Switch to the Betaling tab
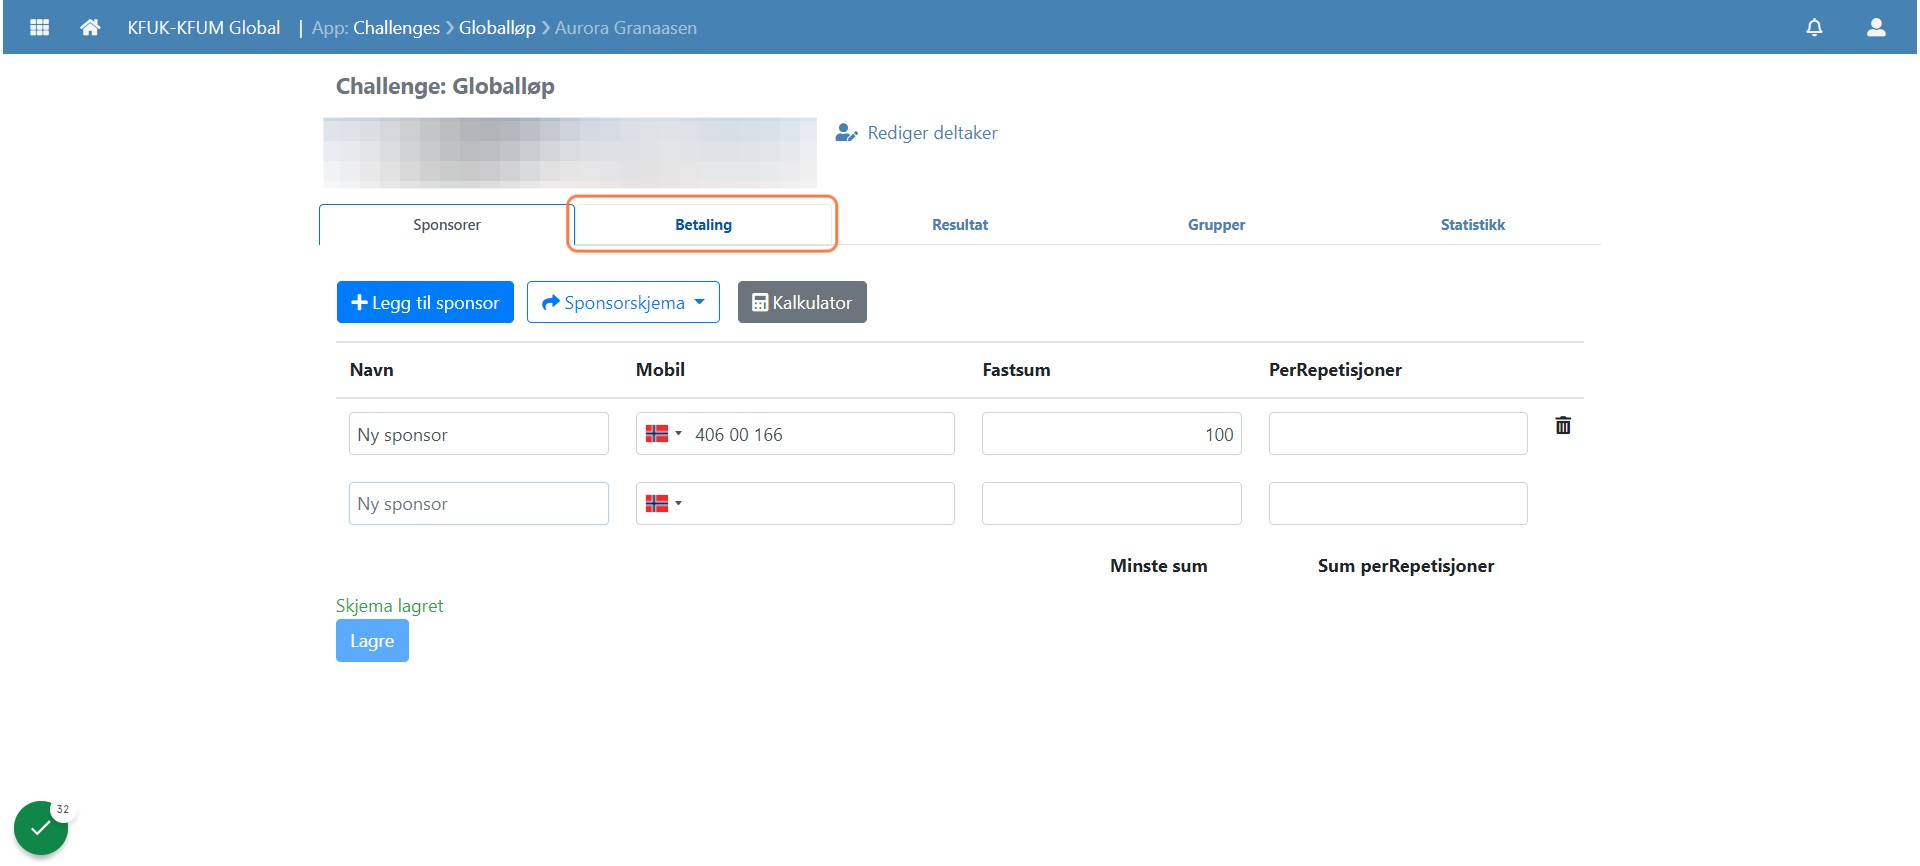1920x866 pixels. pyautogui.click(x=703, y=225)
